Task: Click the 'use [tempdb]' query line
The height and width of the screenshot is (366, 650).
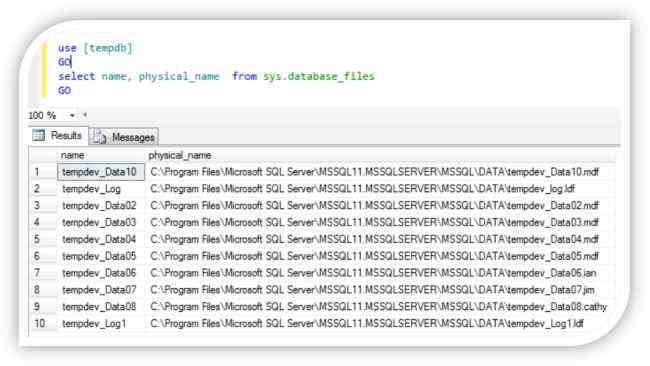Action: pos(95,48)
